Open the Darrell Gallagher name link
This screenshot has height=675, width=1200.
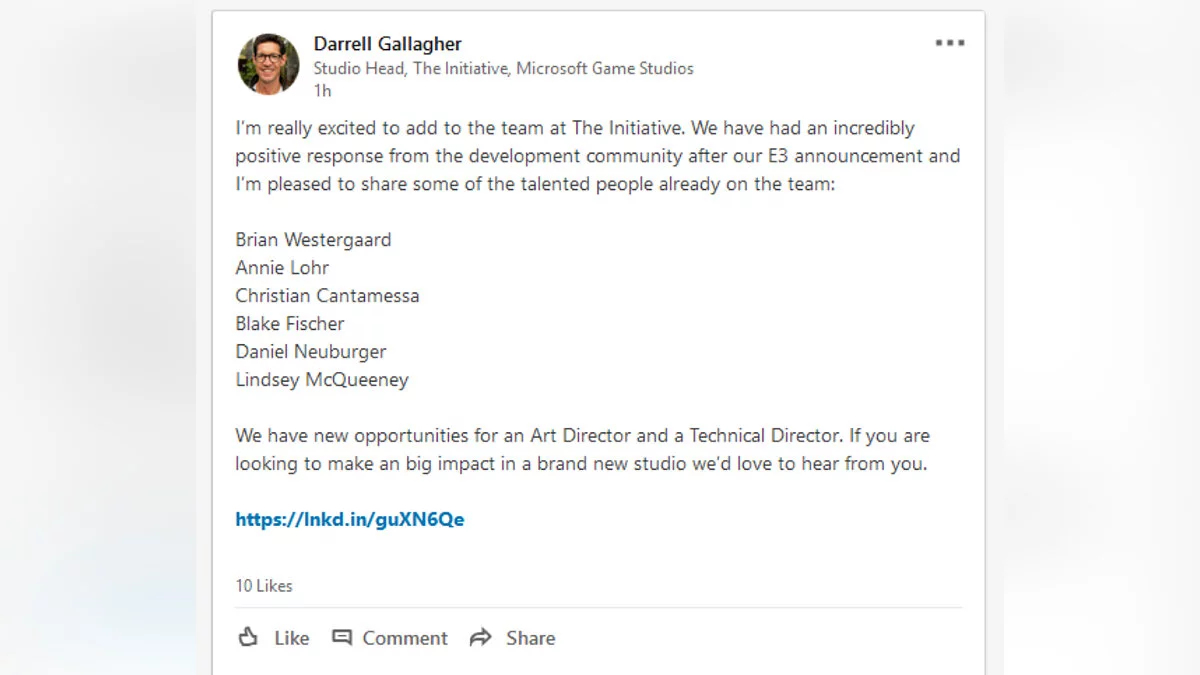pos(387,44)
